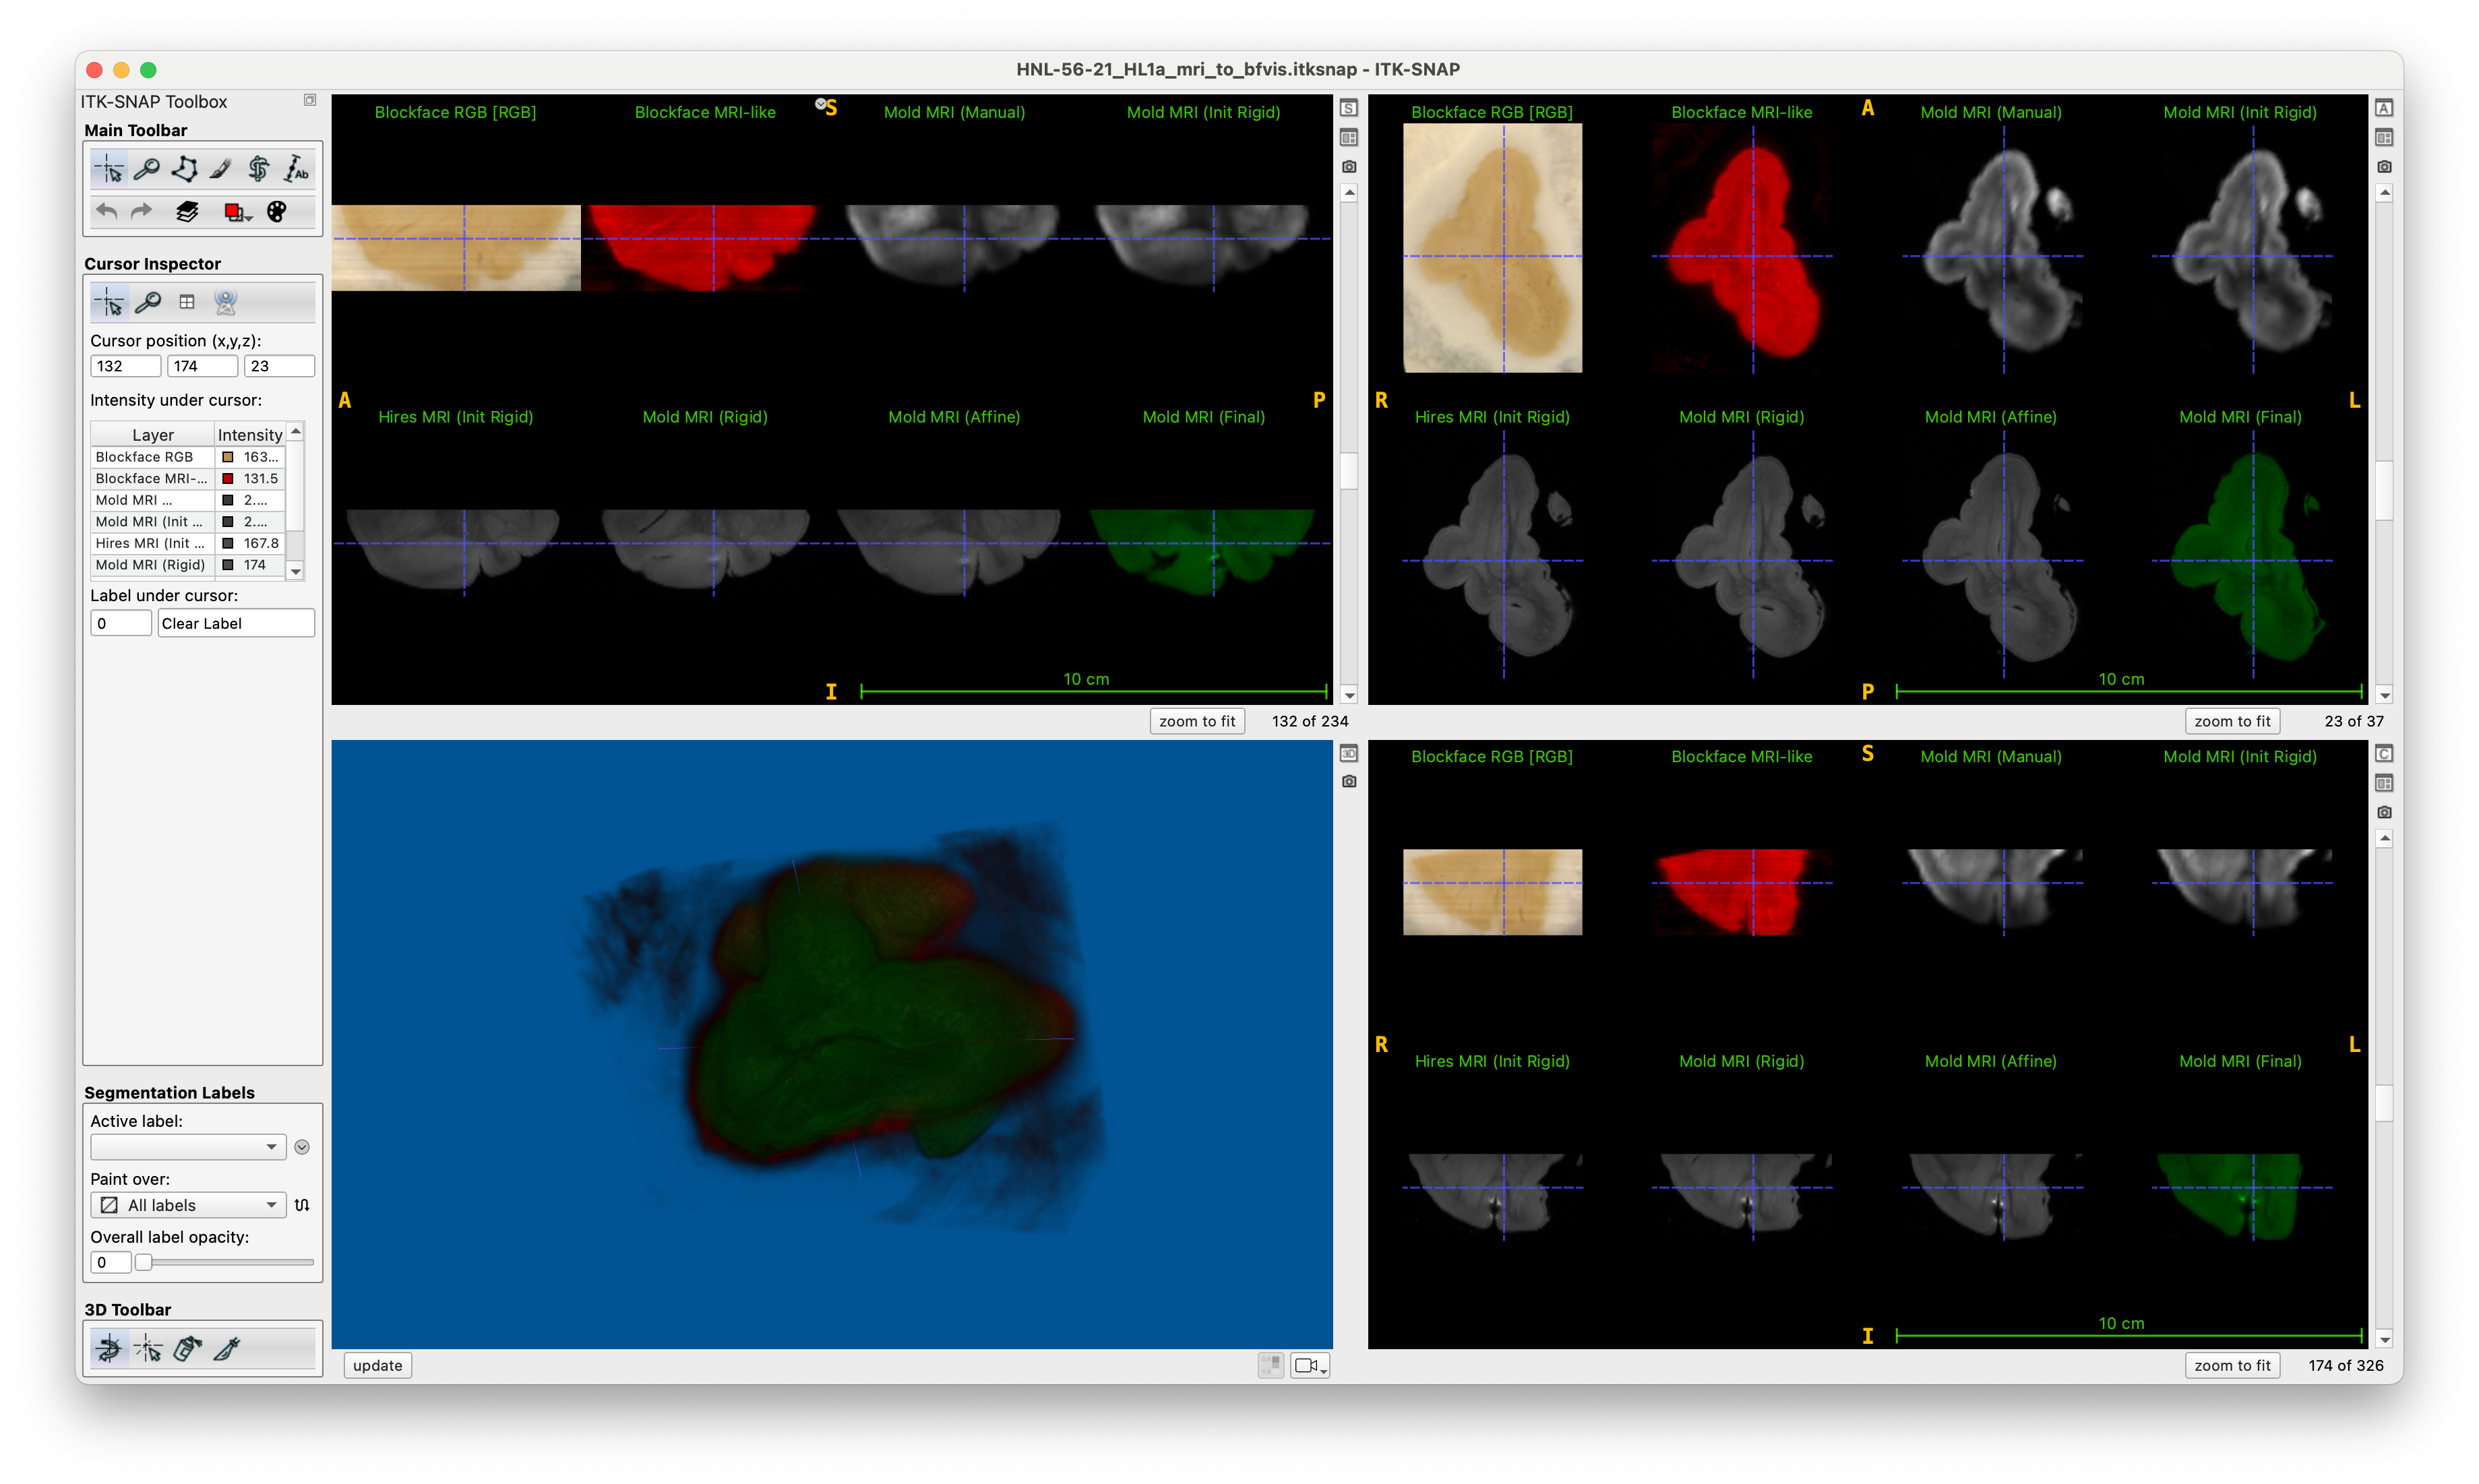Open the display layout grid page
Viewport: 2479px width, 1484px height.
(187, 302)
